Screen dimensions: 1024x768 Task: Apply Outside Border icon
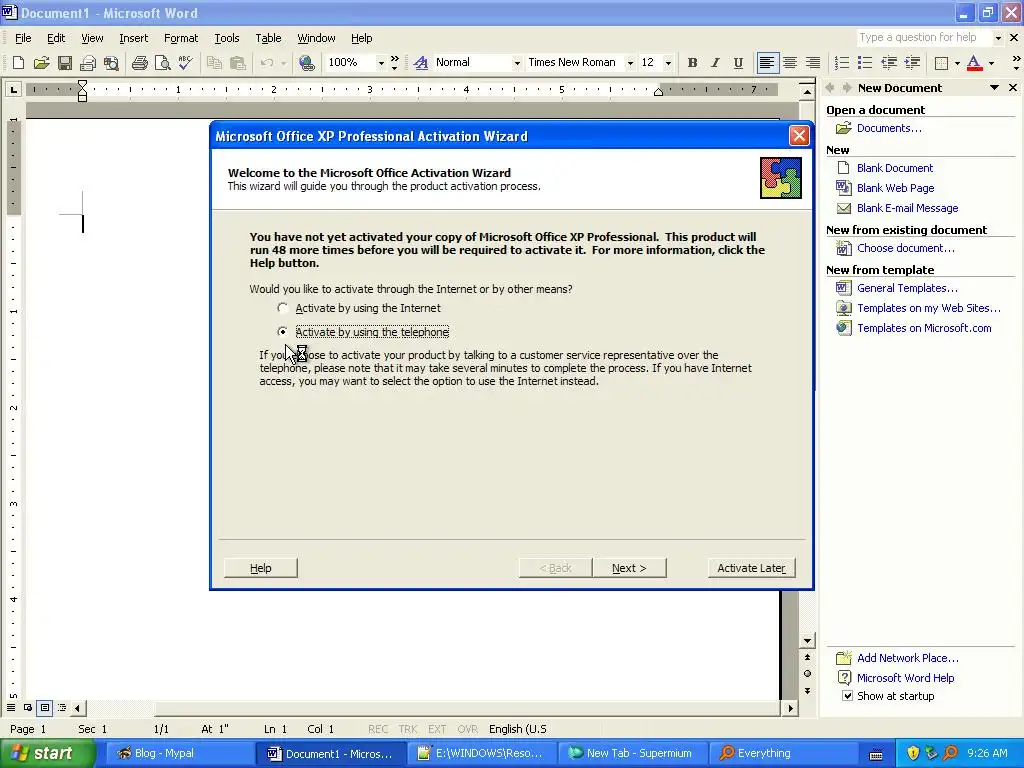click(x=941, y=63)
